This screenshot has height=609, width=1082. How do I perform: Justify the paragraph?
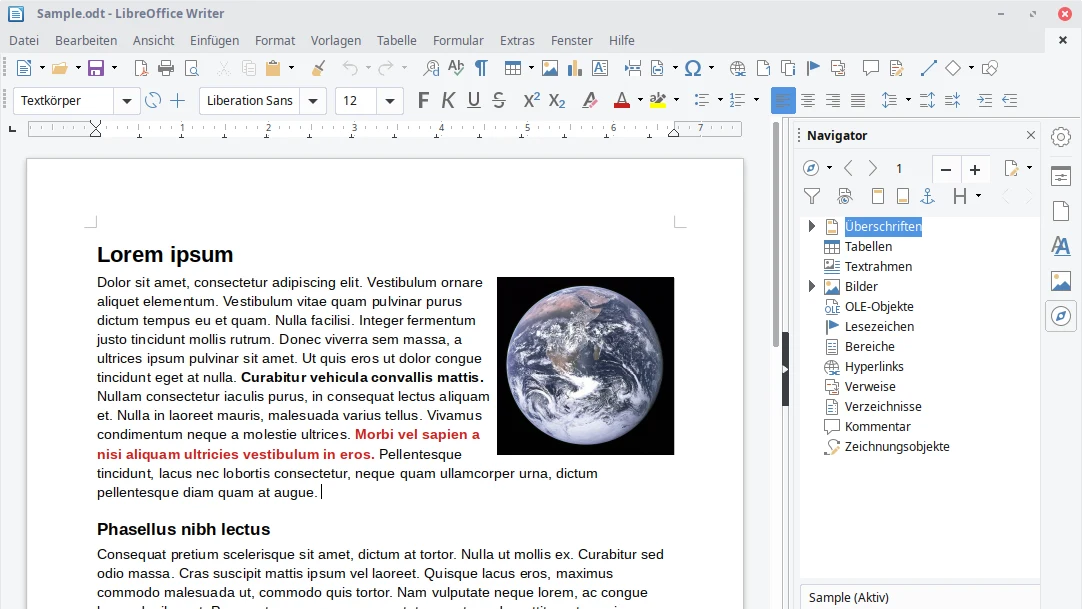tap(858, 101)
